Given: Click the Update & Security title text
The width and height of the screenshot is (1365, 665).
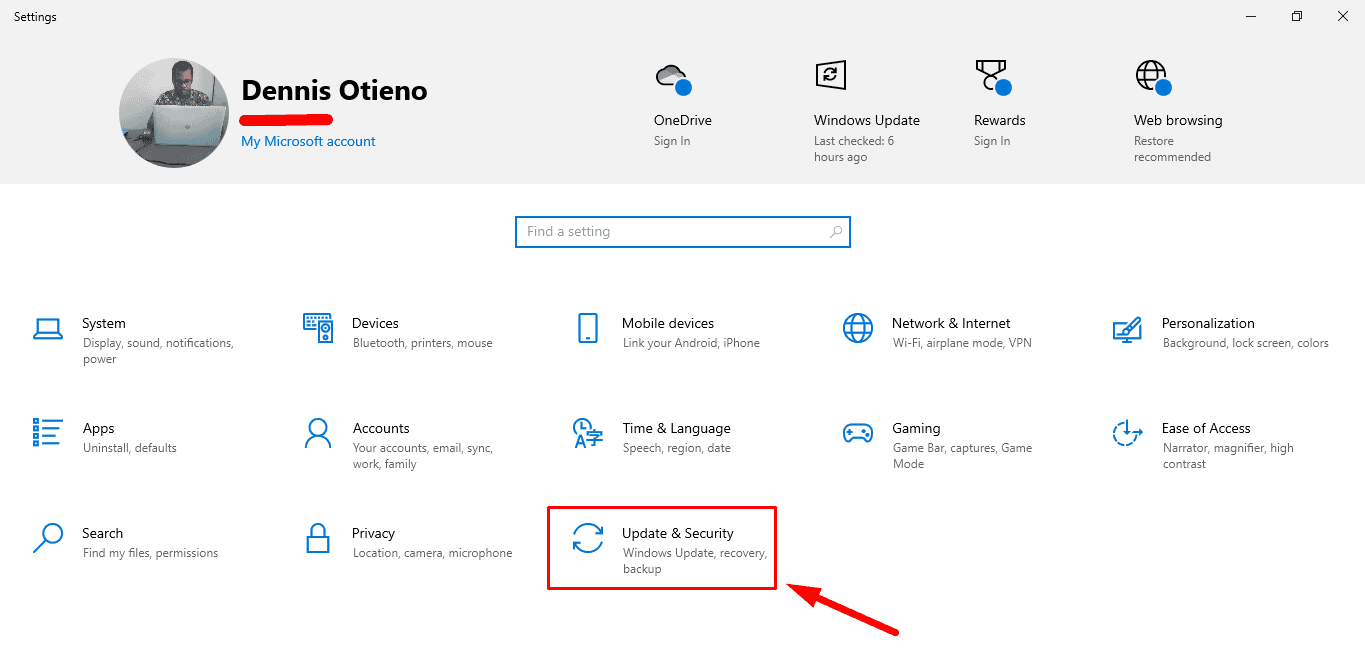Looking at the screenshot, I should click(x=678, y=533).
